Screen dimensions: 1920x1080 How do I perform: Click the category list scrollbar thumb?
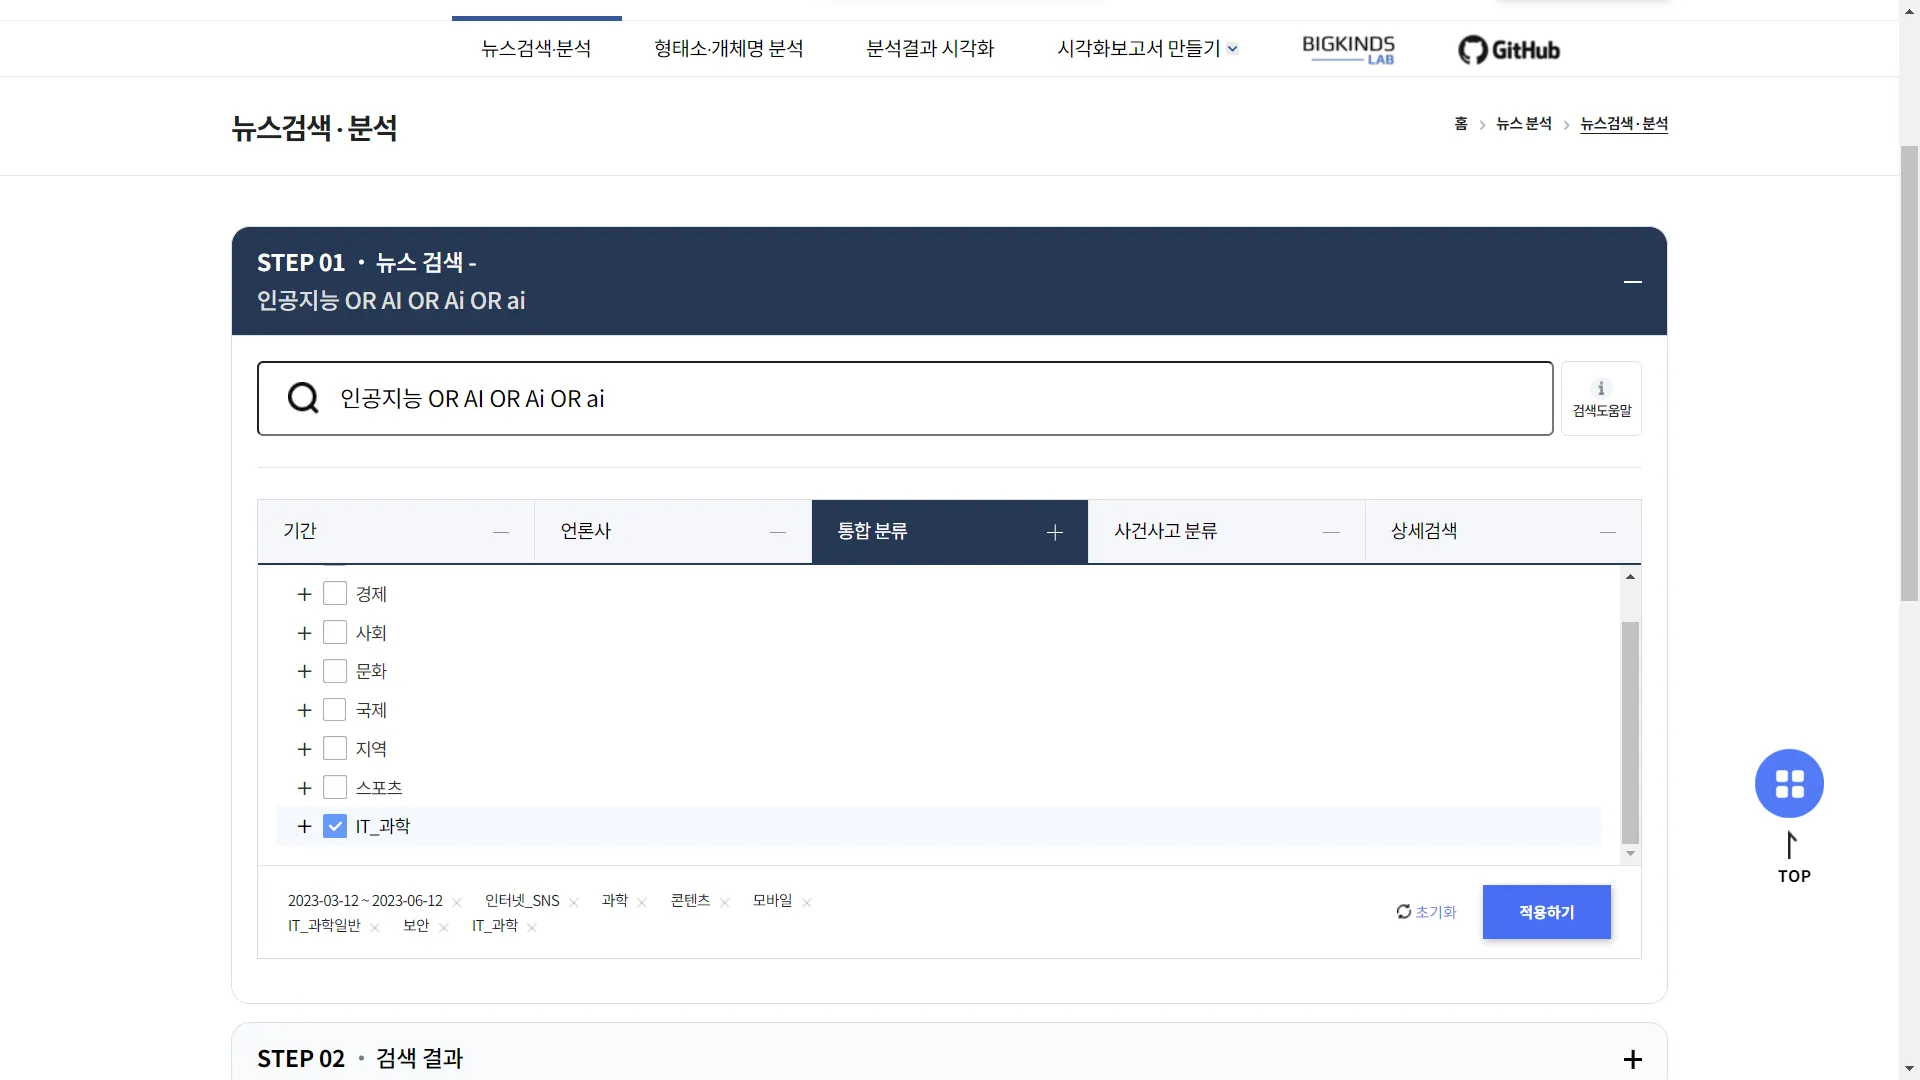[x=1630, y=732]
